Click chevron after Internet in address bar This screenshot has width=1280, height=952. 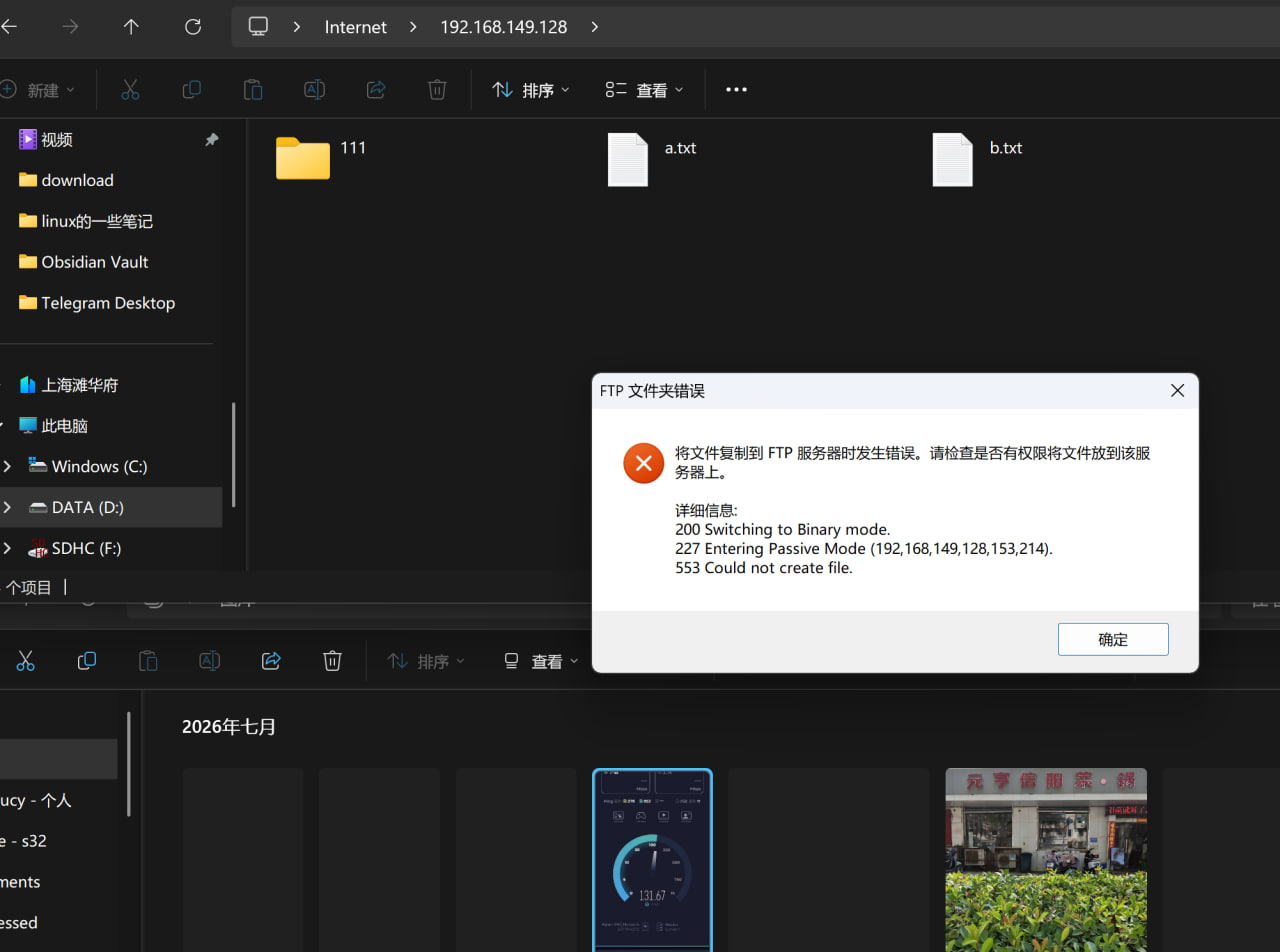(413, 27)
